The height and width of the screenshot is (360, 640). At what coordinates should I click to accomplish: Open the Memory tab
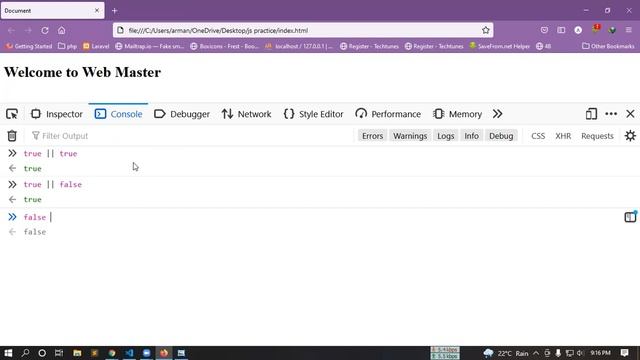pos(458,114)
